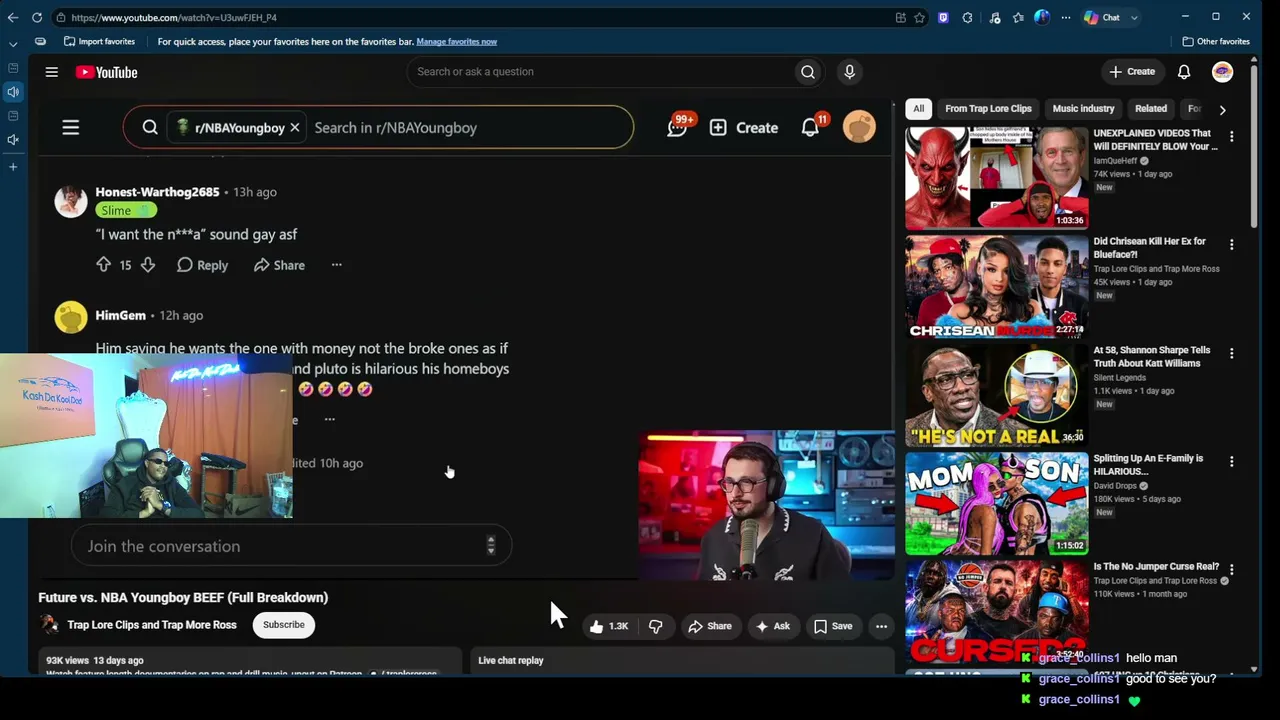Click the browser back arrow
This screenshot has height=720, width=1280.
pos(13,17)
